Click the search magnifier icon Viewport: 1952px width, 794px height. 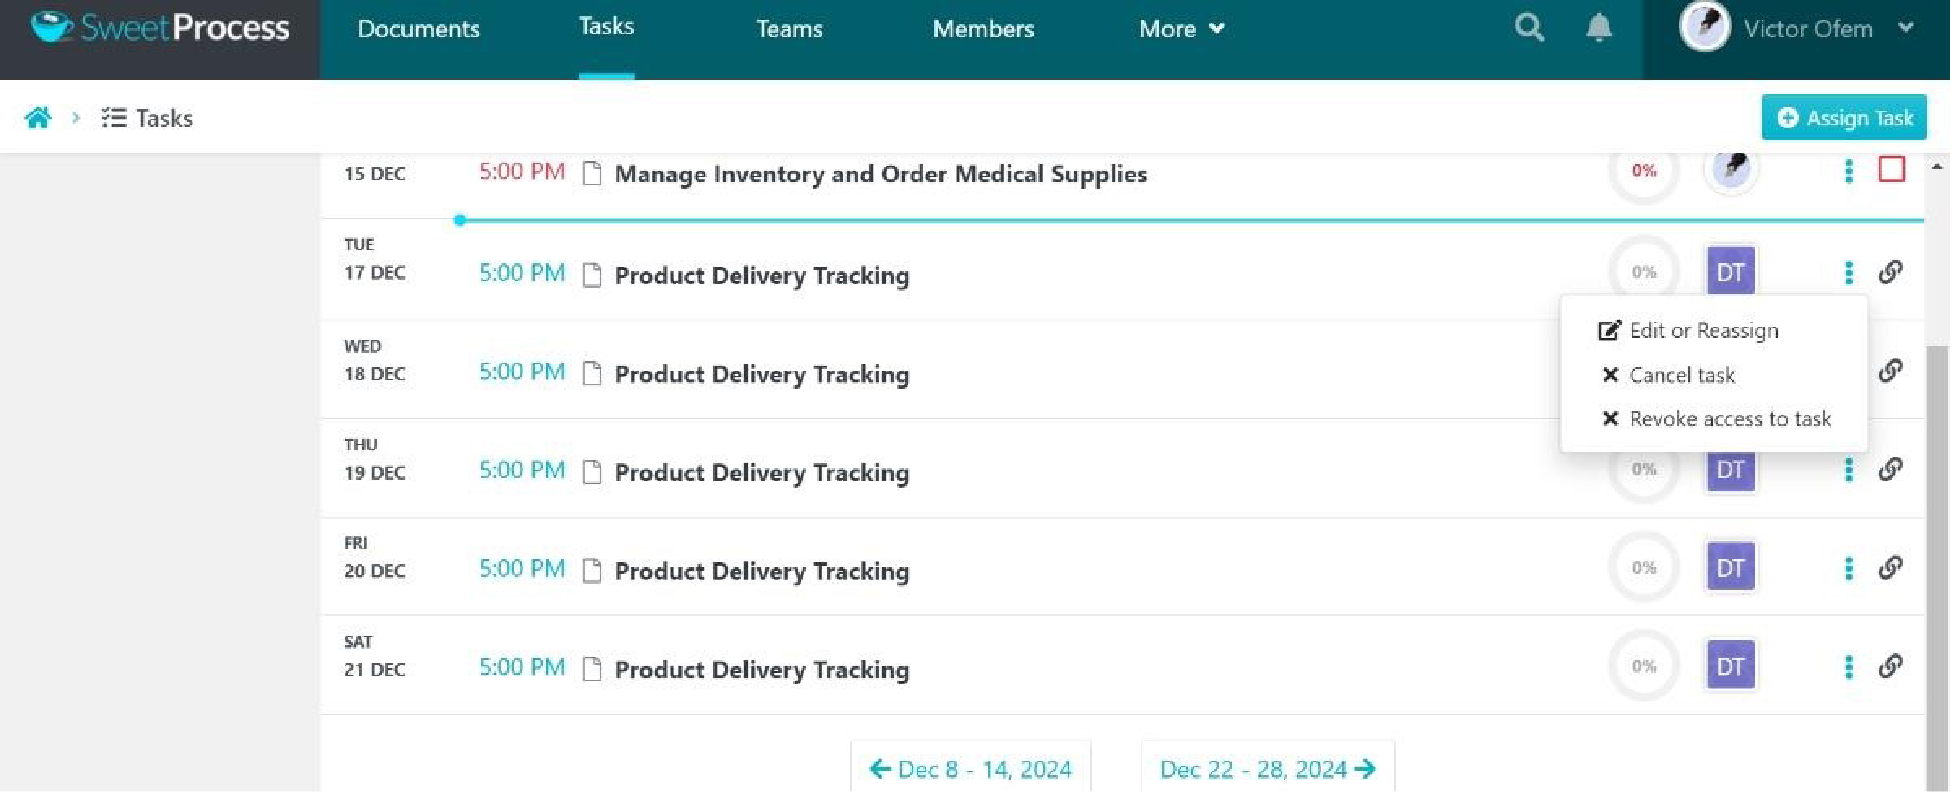coord(1528,28)
